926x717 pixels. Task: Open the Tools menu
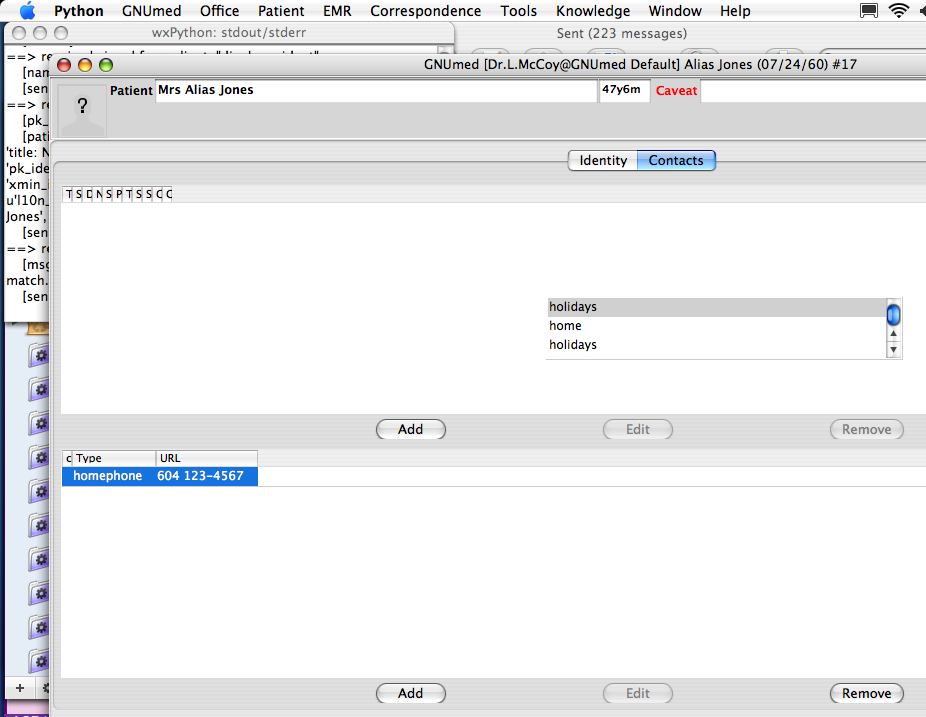click(x=519, y=11)
